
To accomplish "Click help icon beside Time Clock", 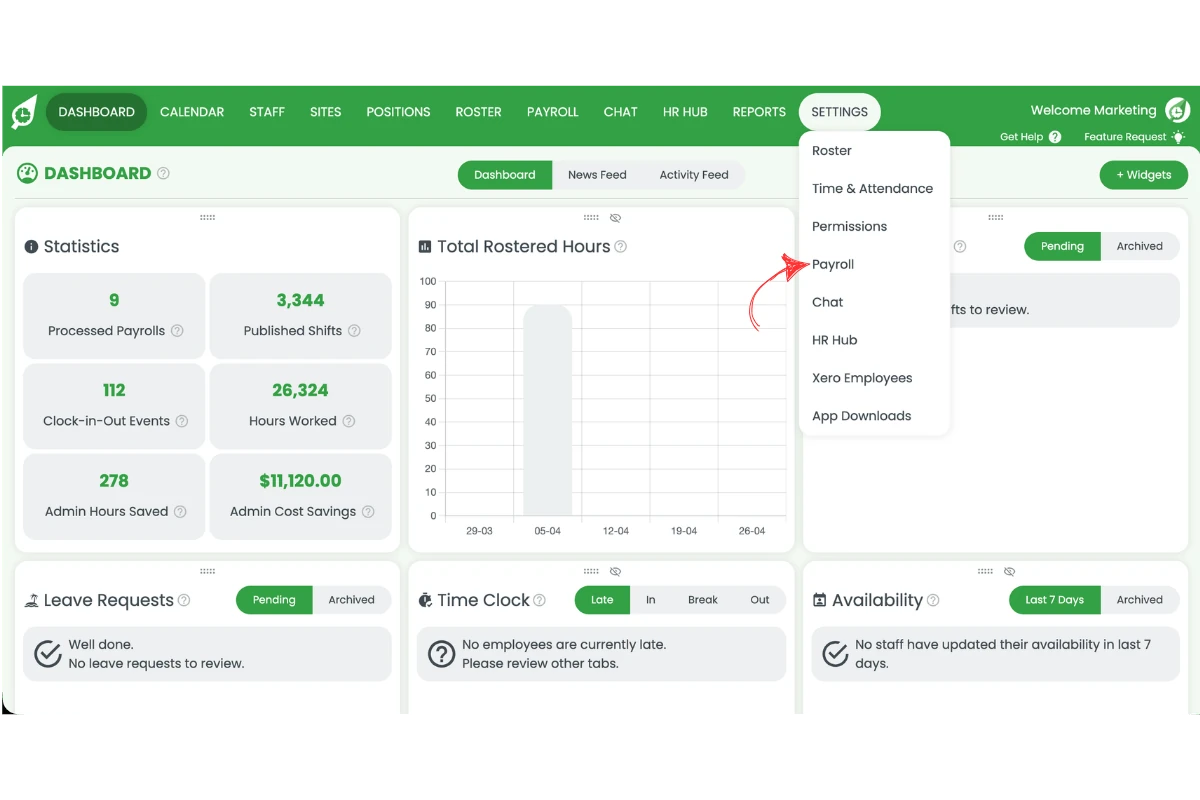I will click(539, 600).
